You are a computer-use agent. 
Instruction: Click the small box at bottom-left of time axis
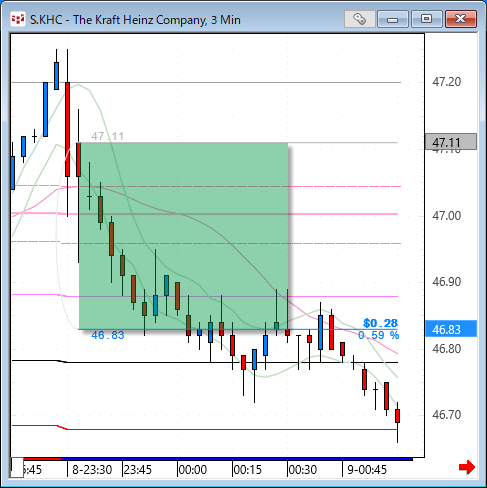(x=17, y=467)
